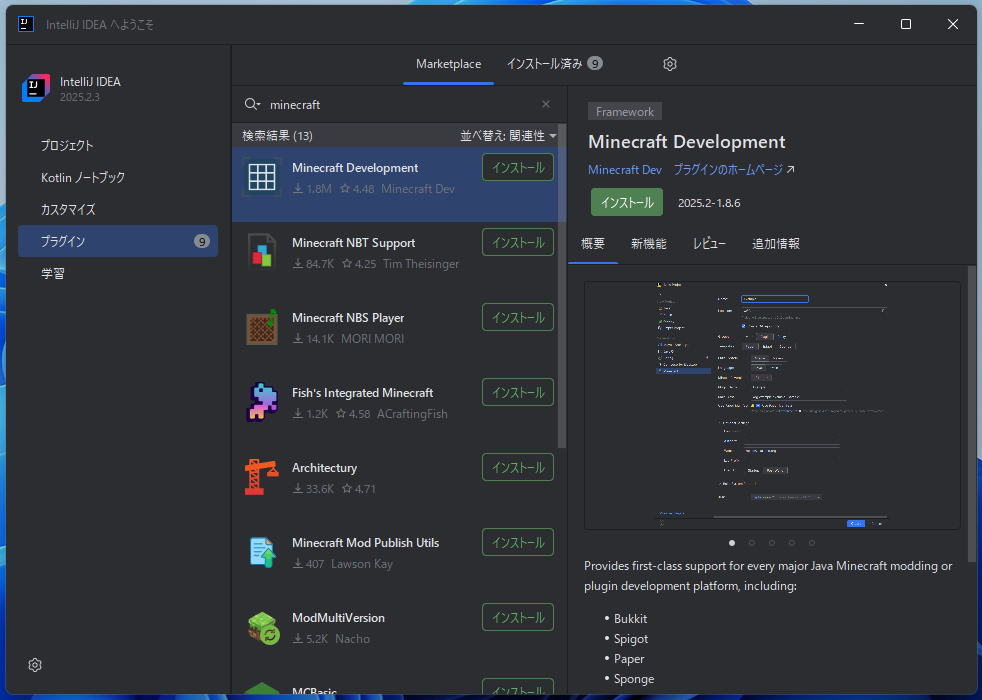Click the Minecraft Dev vendor link

[x=624, y=169]
